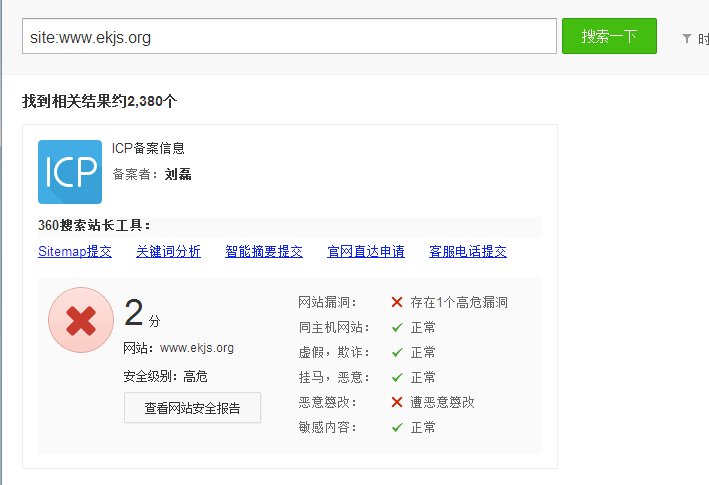Viewport: 709px width, 485px height.
Task: Click the 查看网站安全报告 button
Action: pyautogui.click(x=193, y=408)
